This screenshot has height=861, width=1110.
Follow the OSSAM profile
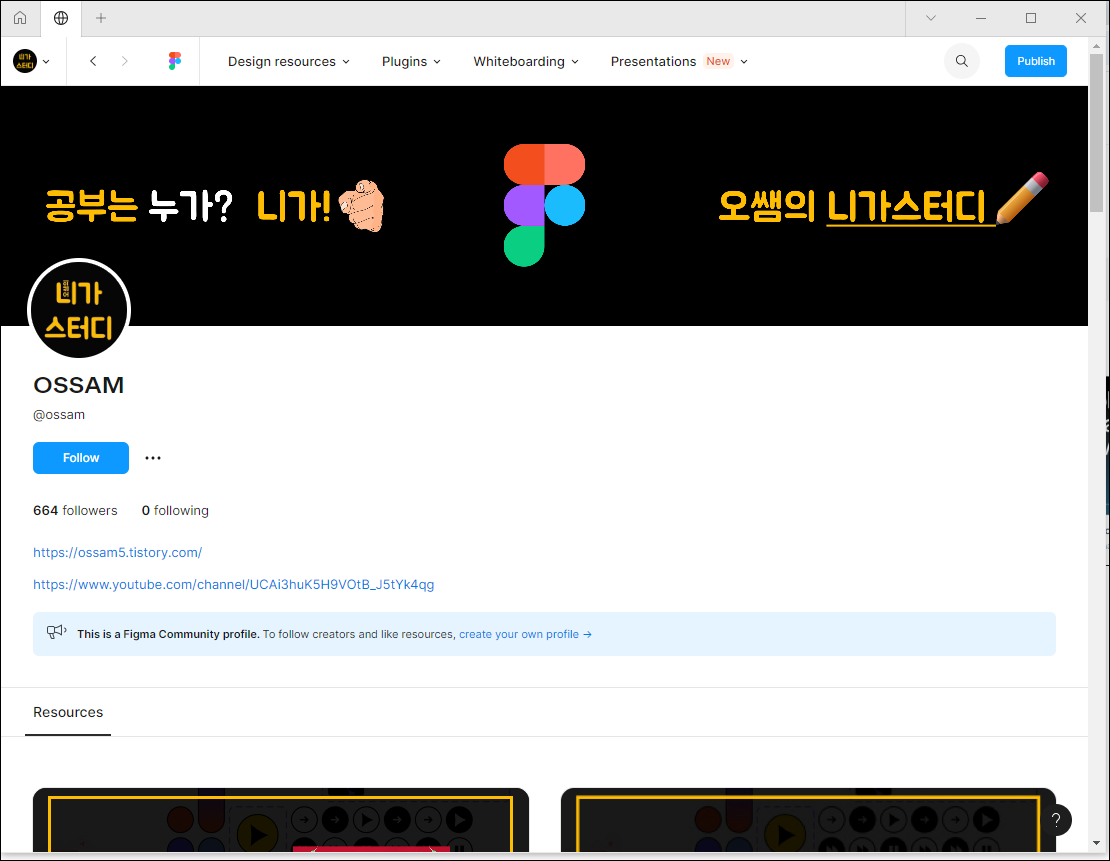tap(81, 457)
